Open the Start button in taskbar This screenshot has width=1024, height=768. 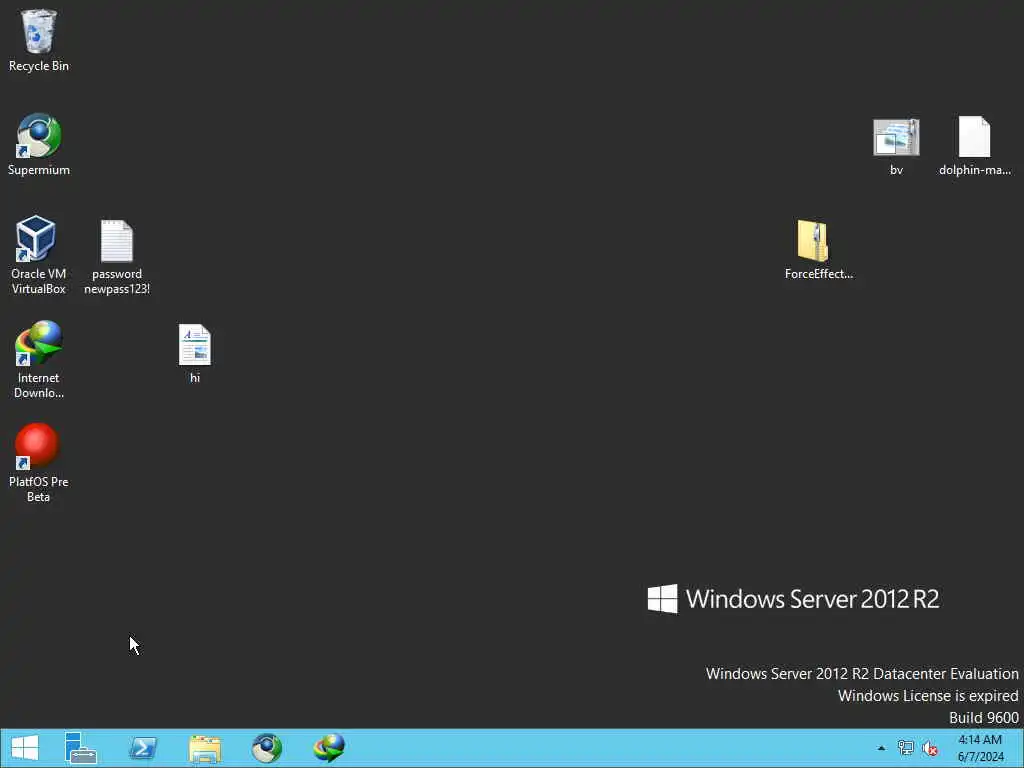tap(25, 748)
